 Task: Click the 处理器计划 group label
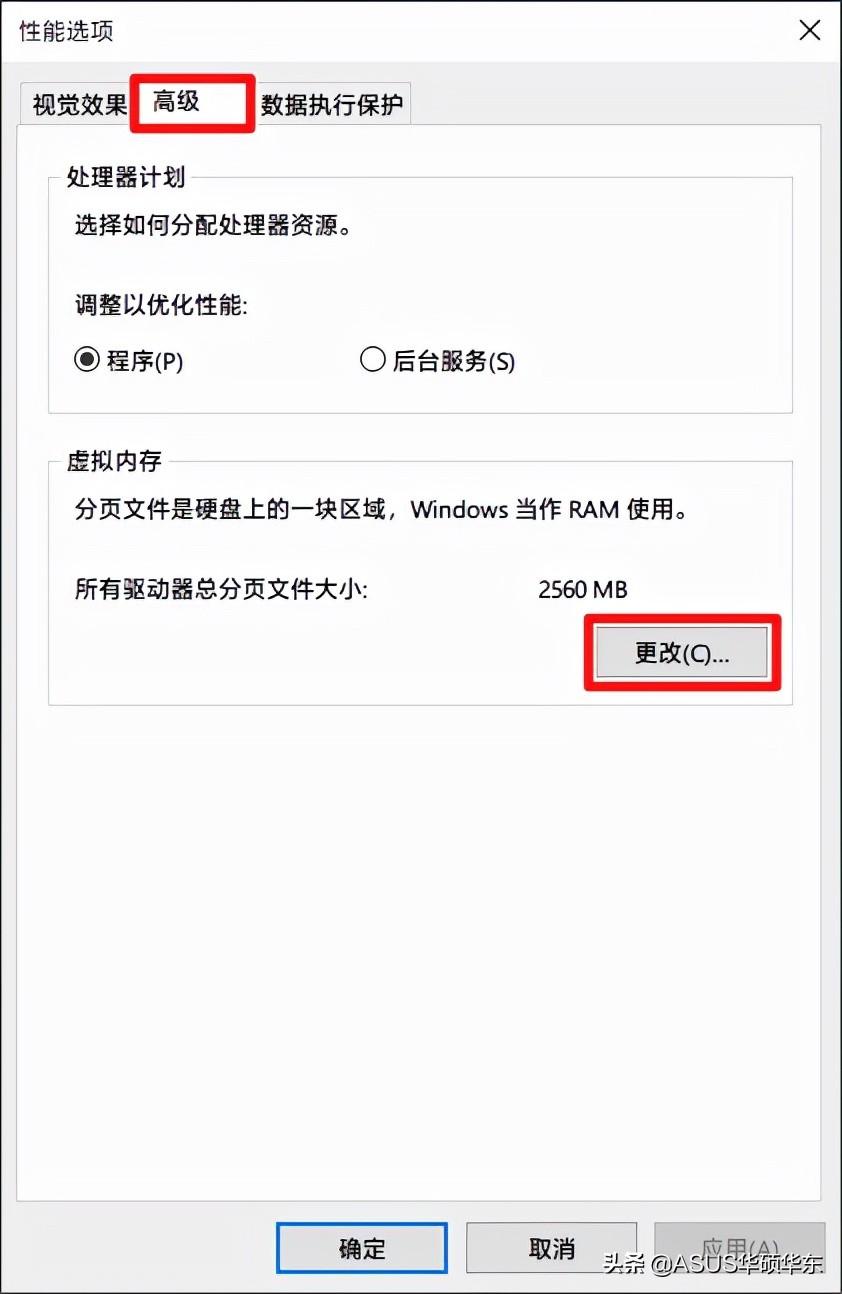(x=125, y=178)
